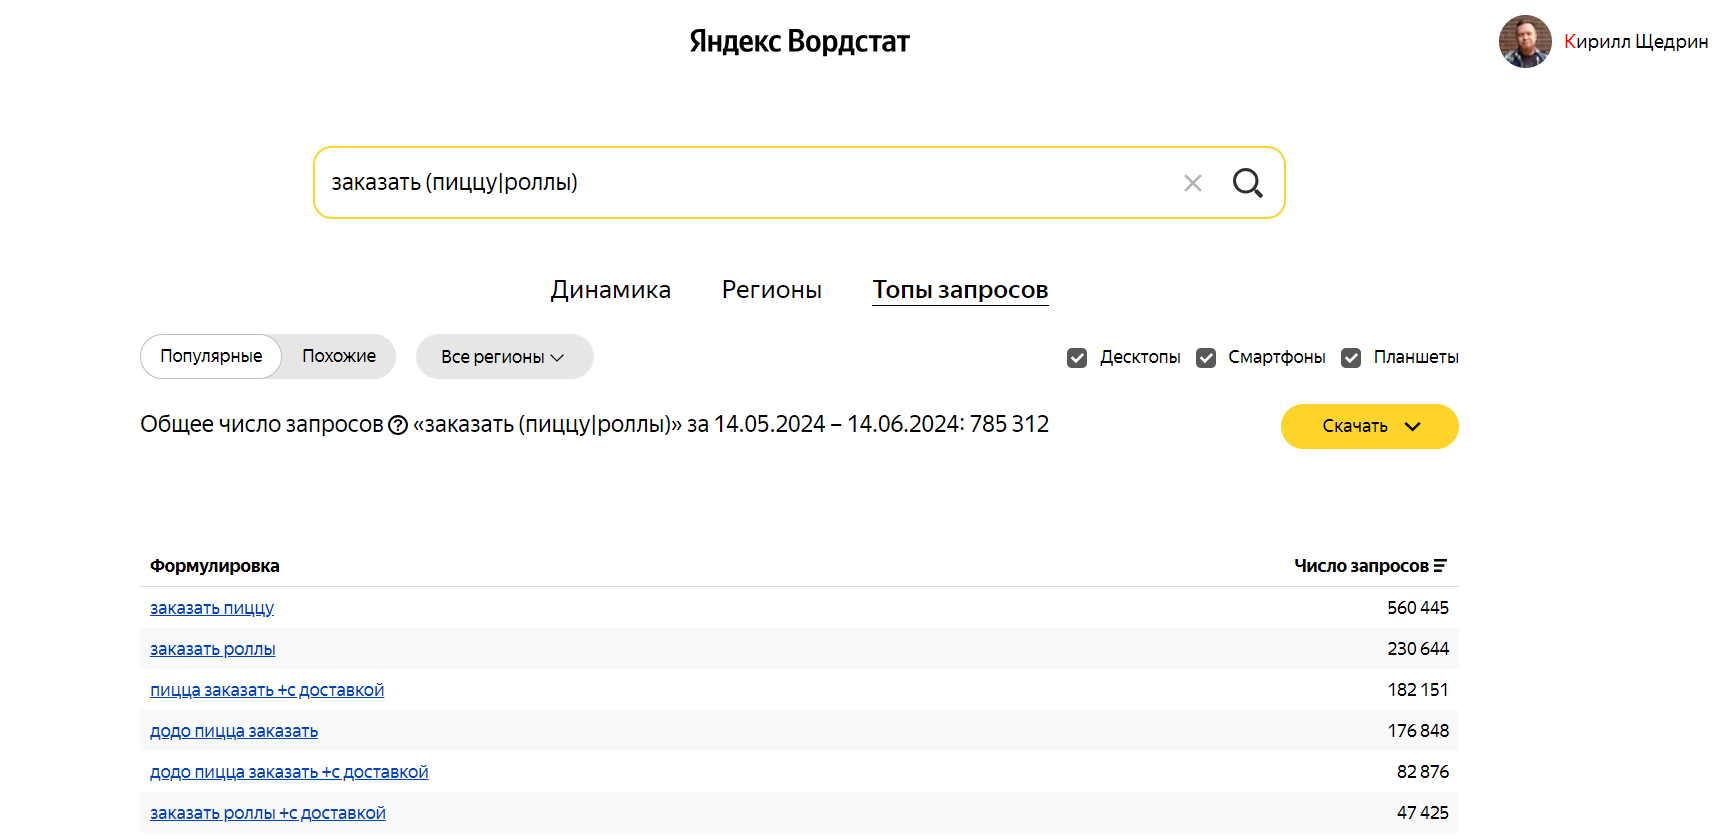1722x839 pixels.
Task: Expand the Все регионы dropdown
Action: [x=504, y=357]
